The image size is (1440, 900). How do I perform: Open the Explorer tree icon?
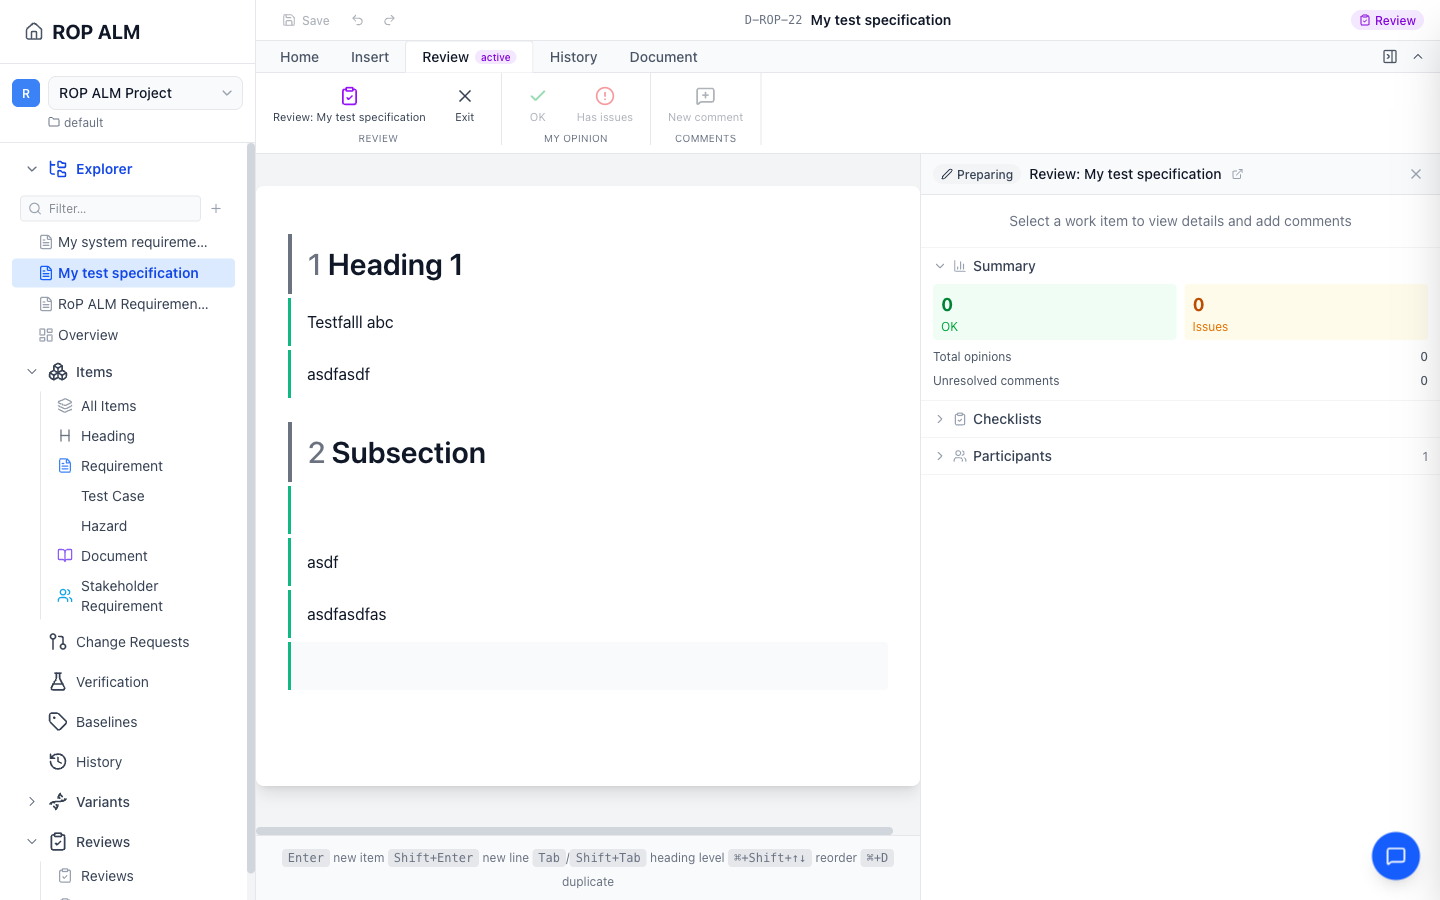click(x=58, y=169)
